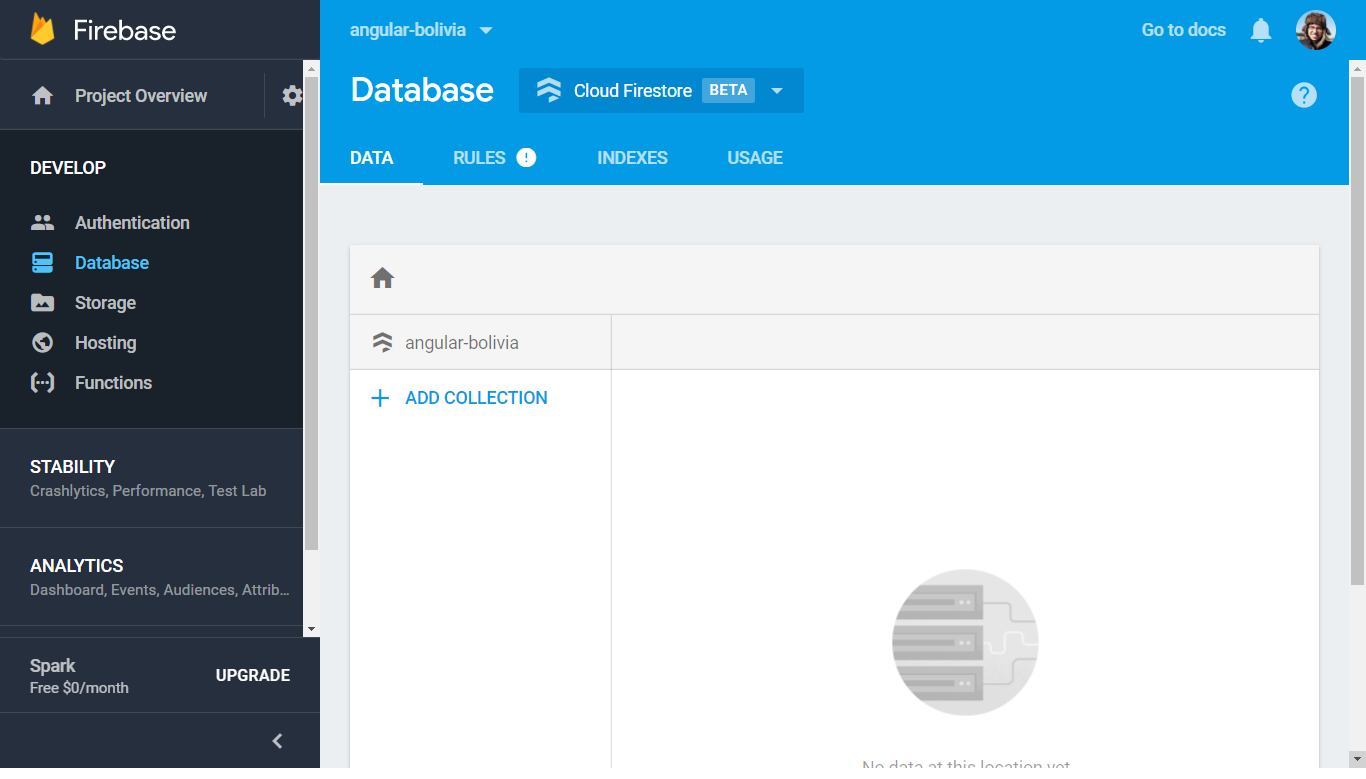Click the DEVELOP section header
Screen dimensions: 1366x779
coord(68,168)
